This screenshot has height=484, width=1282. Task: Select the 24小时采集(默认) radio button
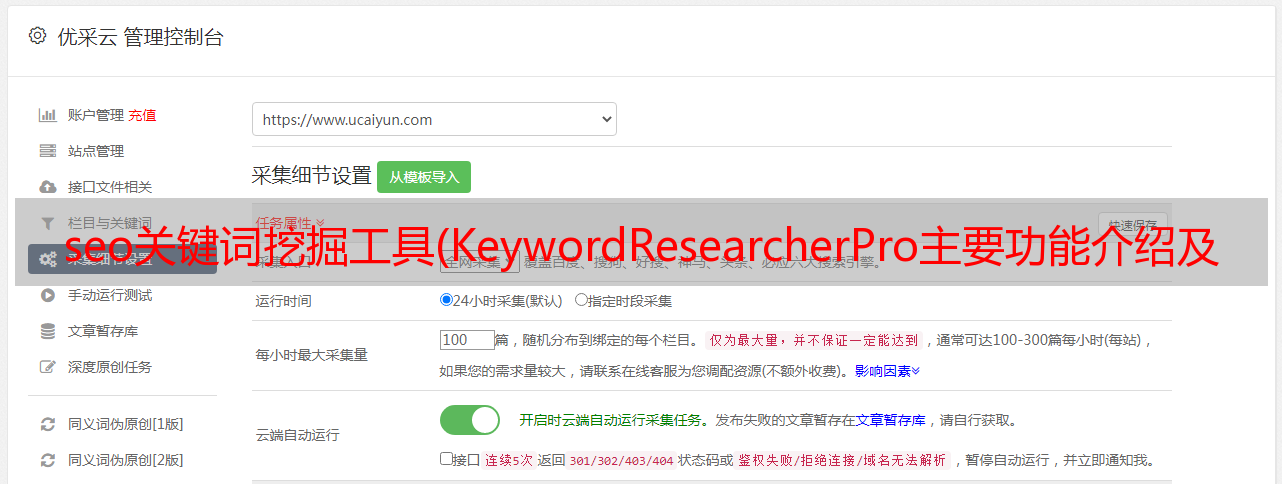click(x=447, y=300)
